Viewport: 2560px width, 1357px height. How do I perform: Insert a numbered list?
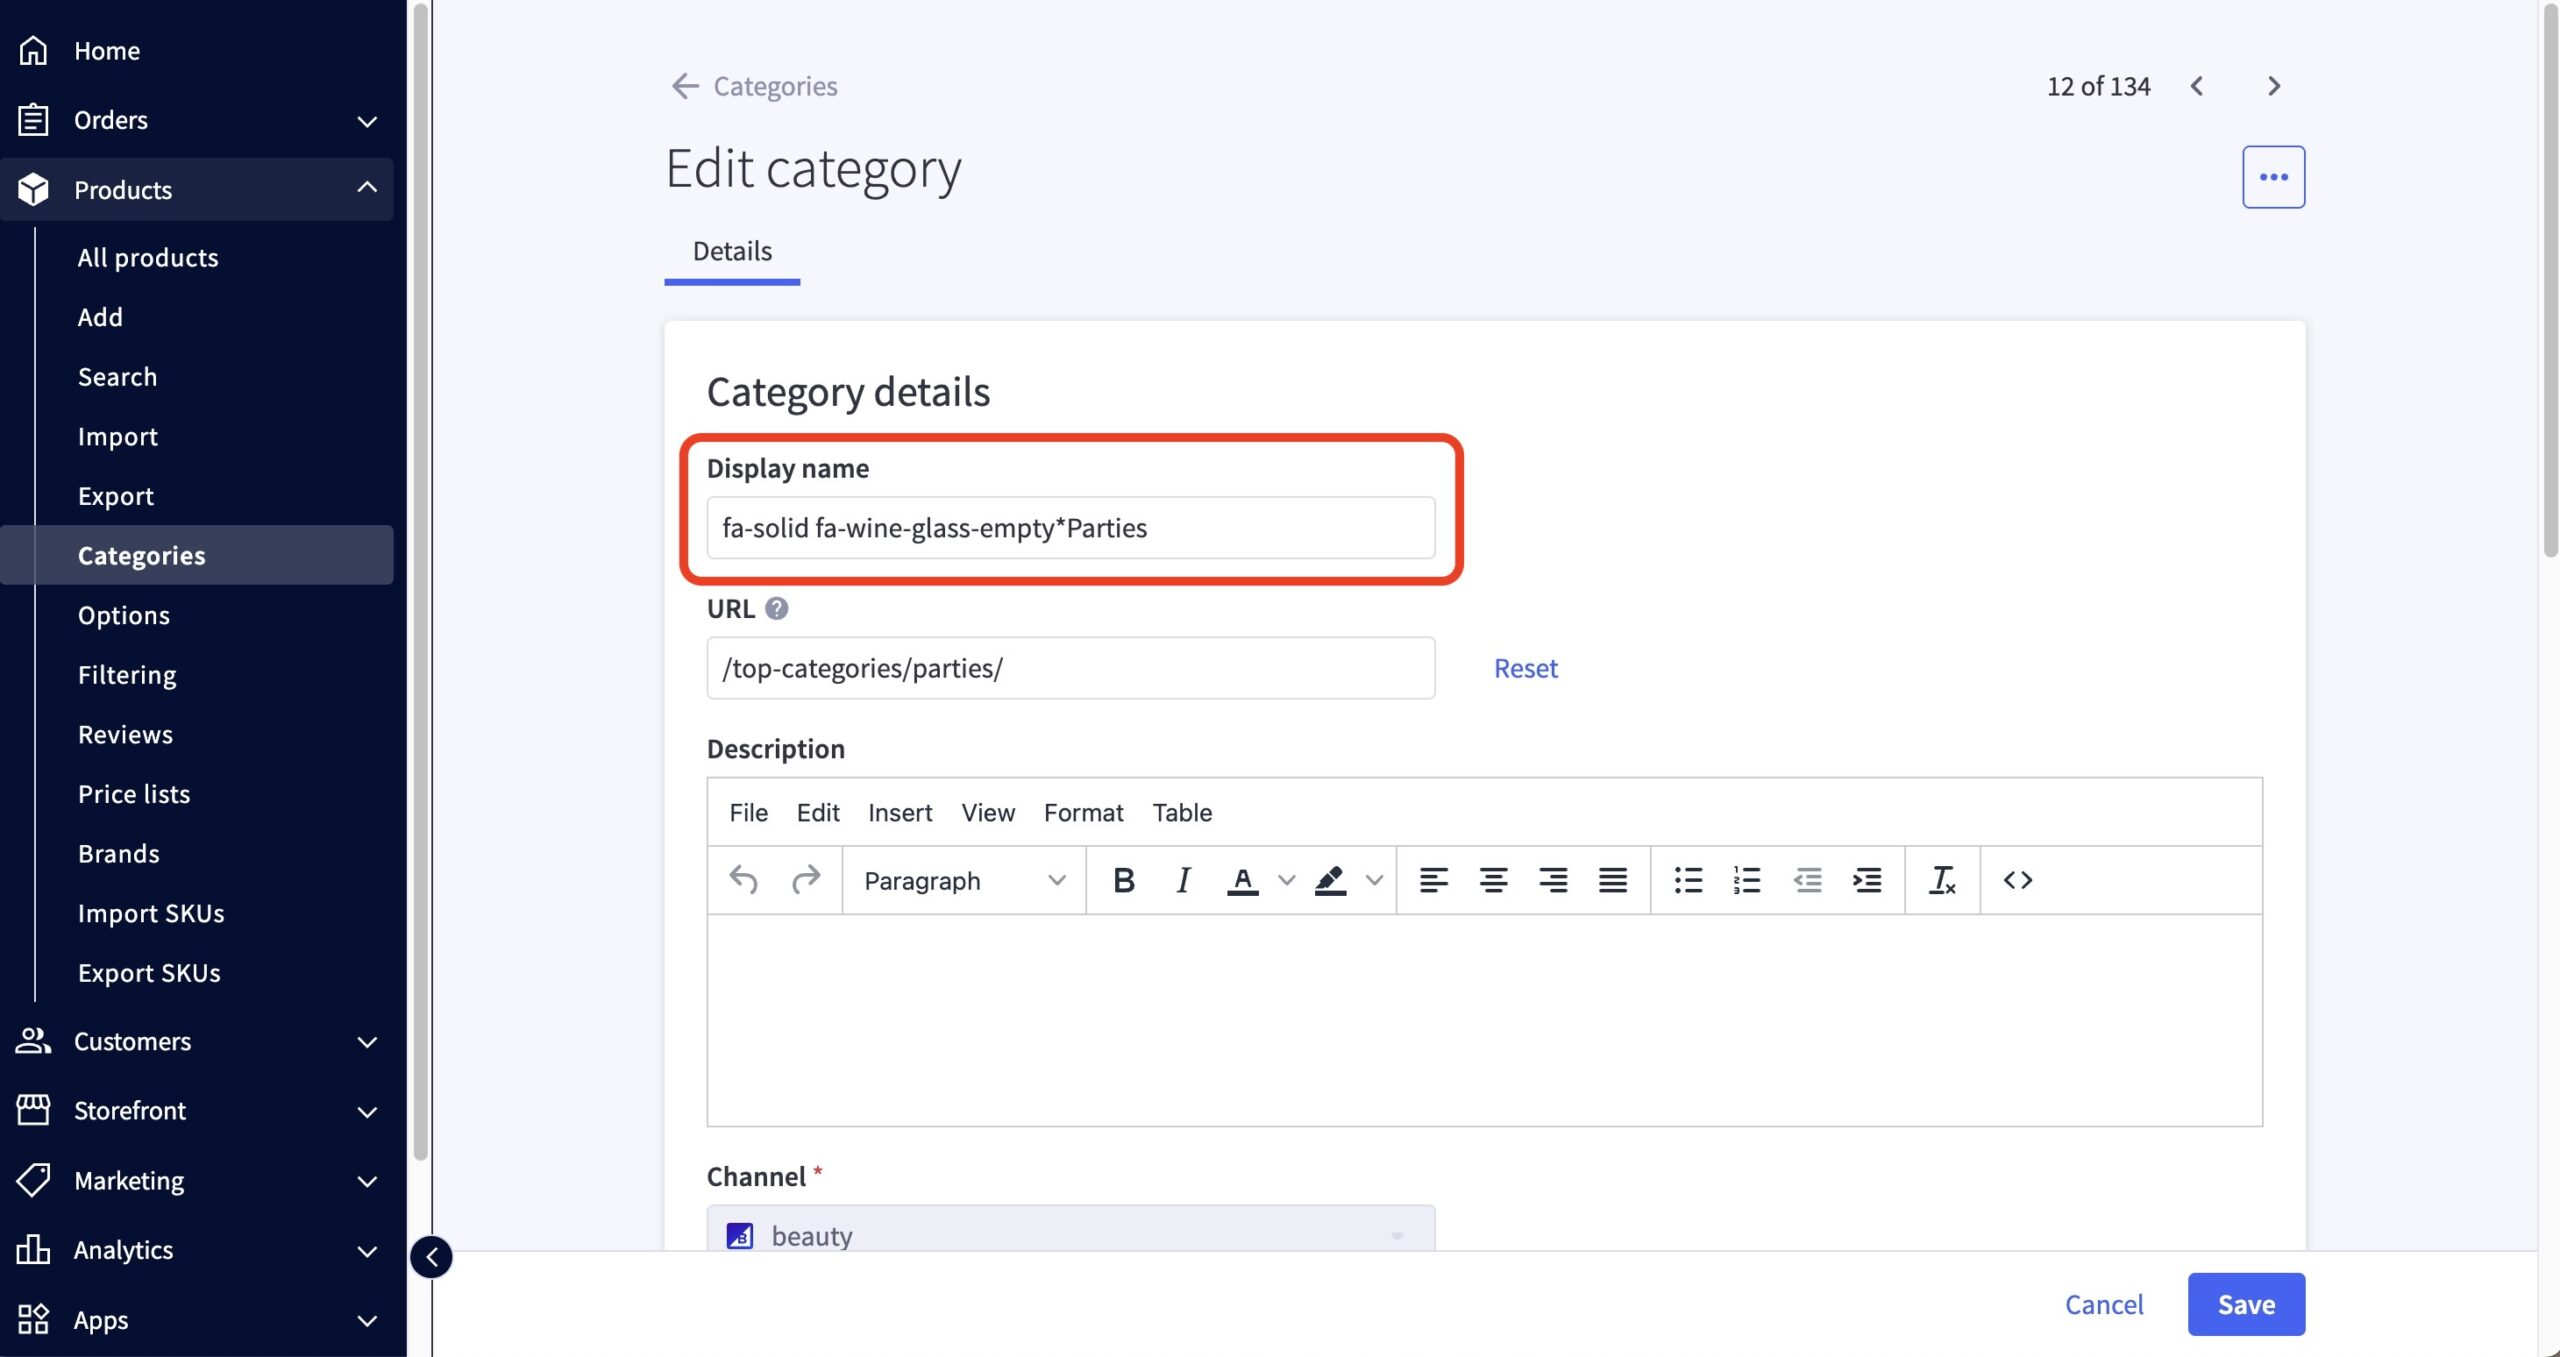pyautogui.click(x=1747, y=880)
